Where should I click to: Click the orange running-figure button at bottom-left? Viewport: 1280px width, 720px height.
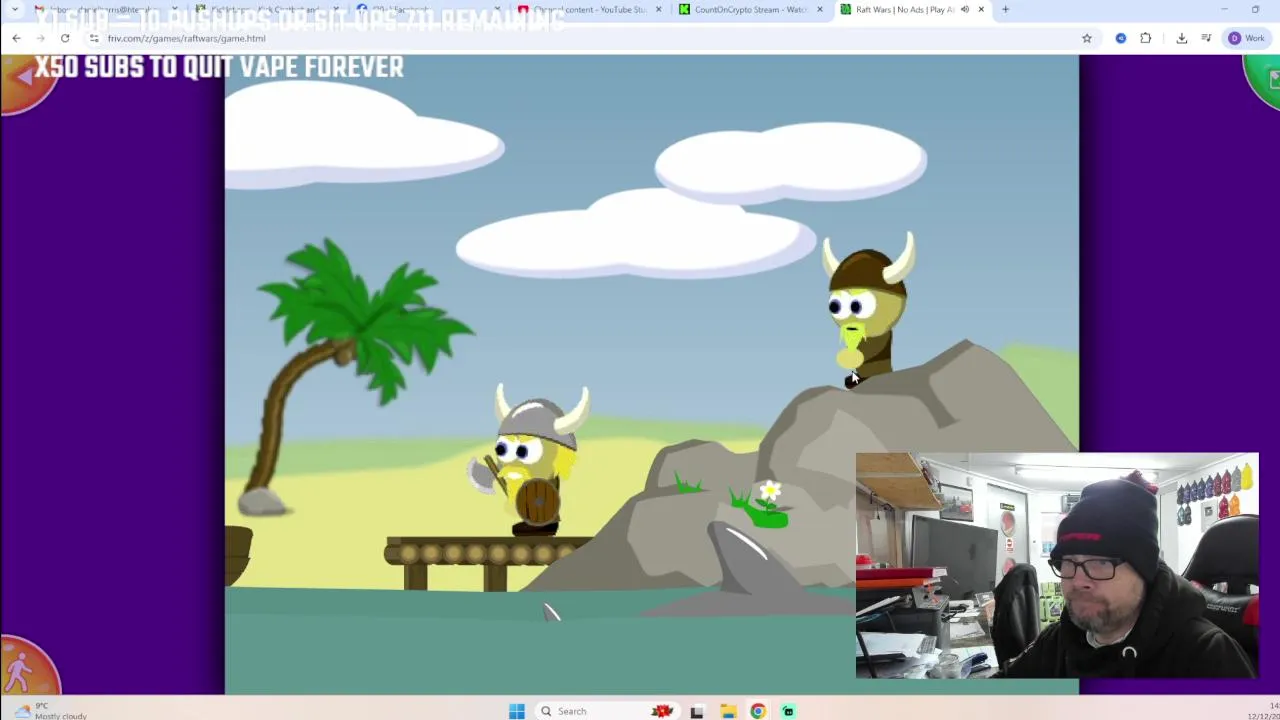coord(25,668)
